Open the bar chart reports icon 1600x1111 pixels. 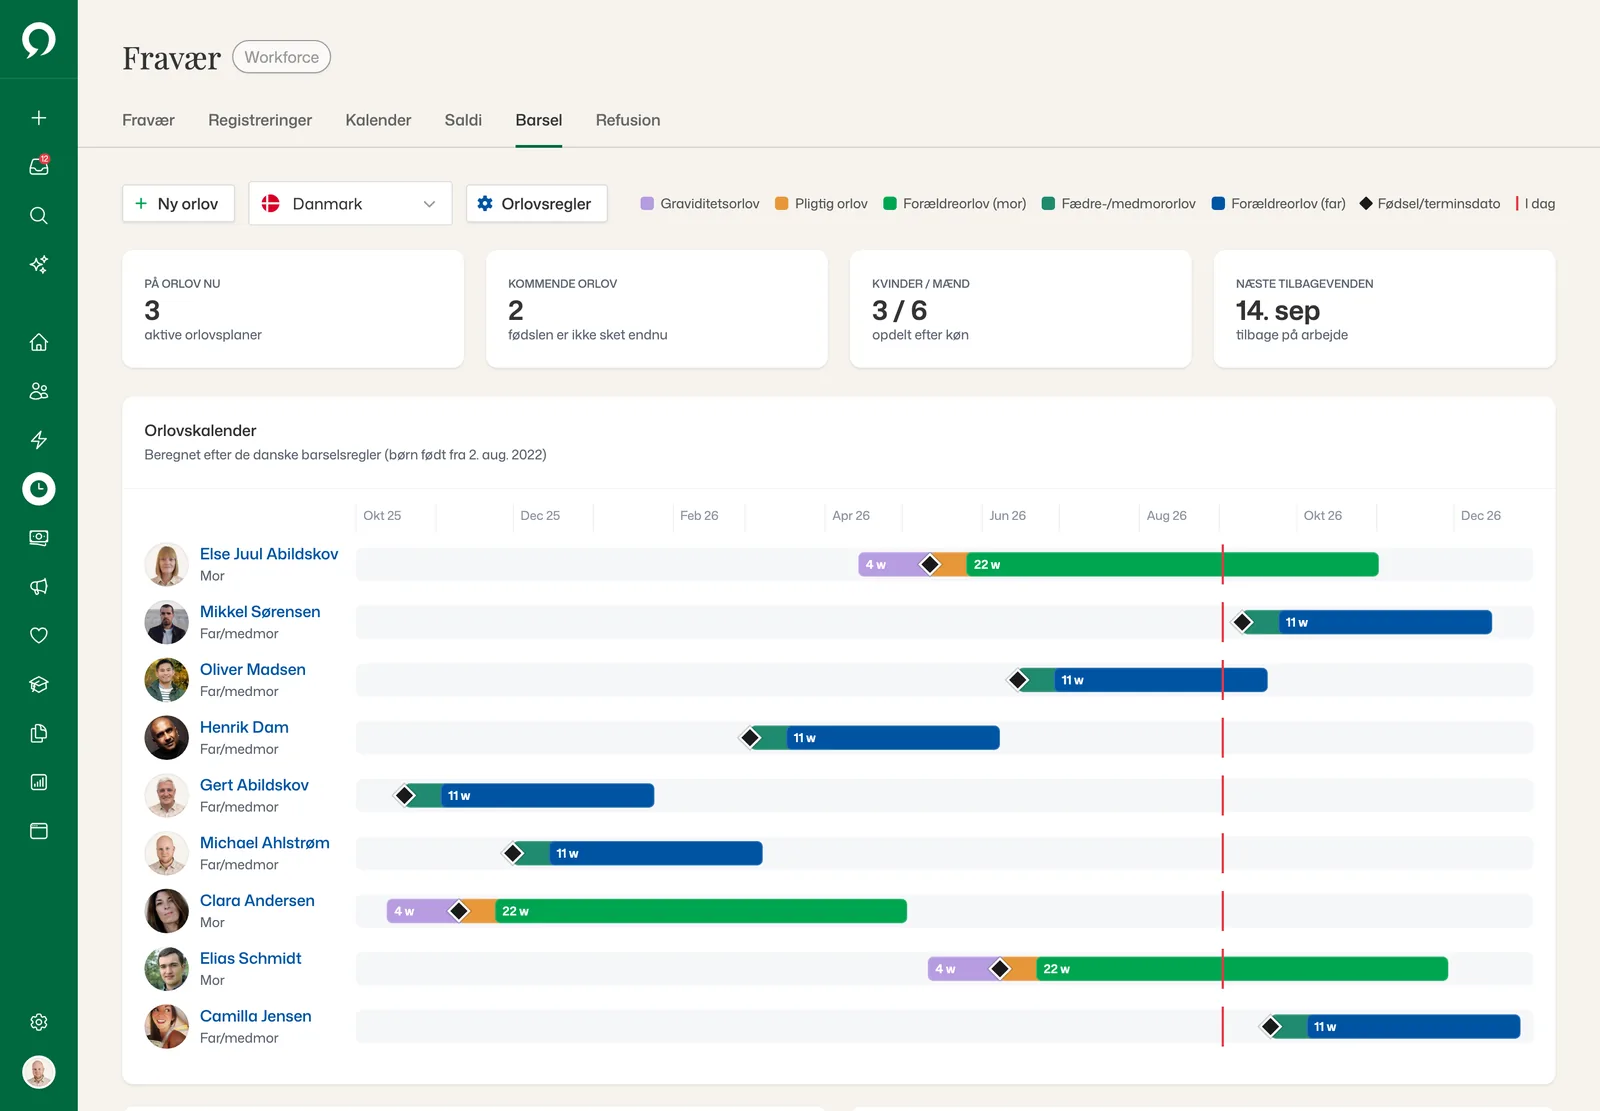(39, 782)
